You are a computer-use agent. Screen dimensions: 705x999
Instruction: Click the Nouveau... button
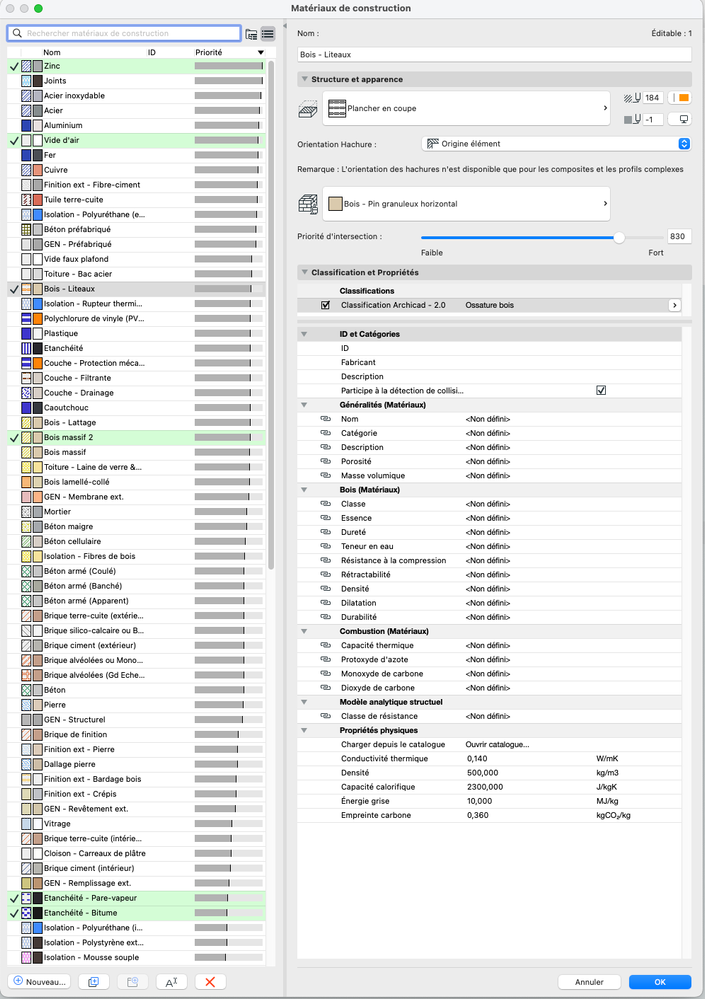point(39,982)
